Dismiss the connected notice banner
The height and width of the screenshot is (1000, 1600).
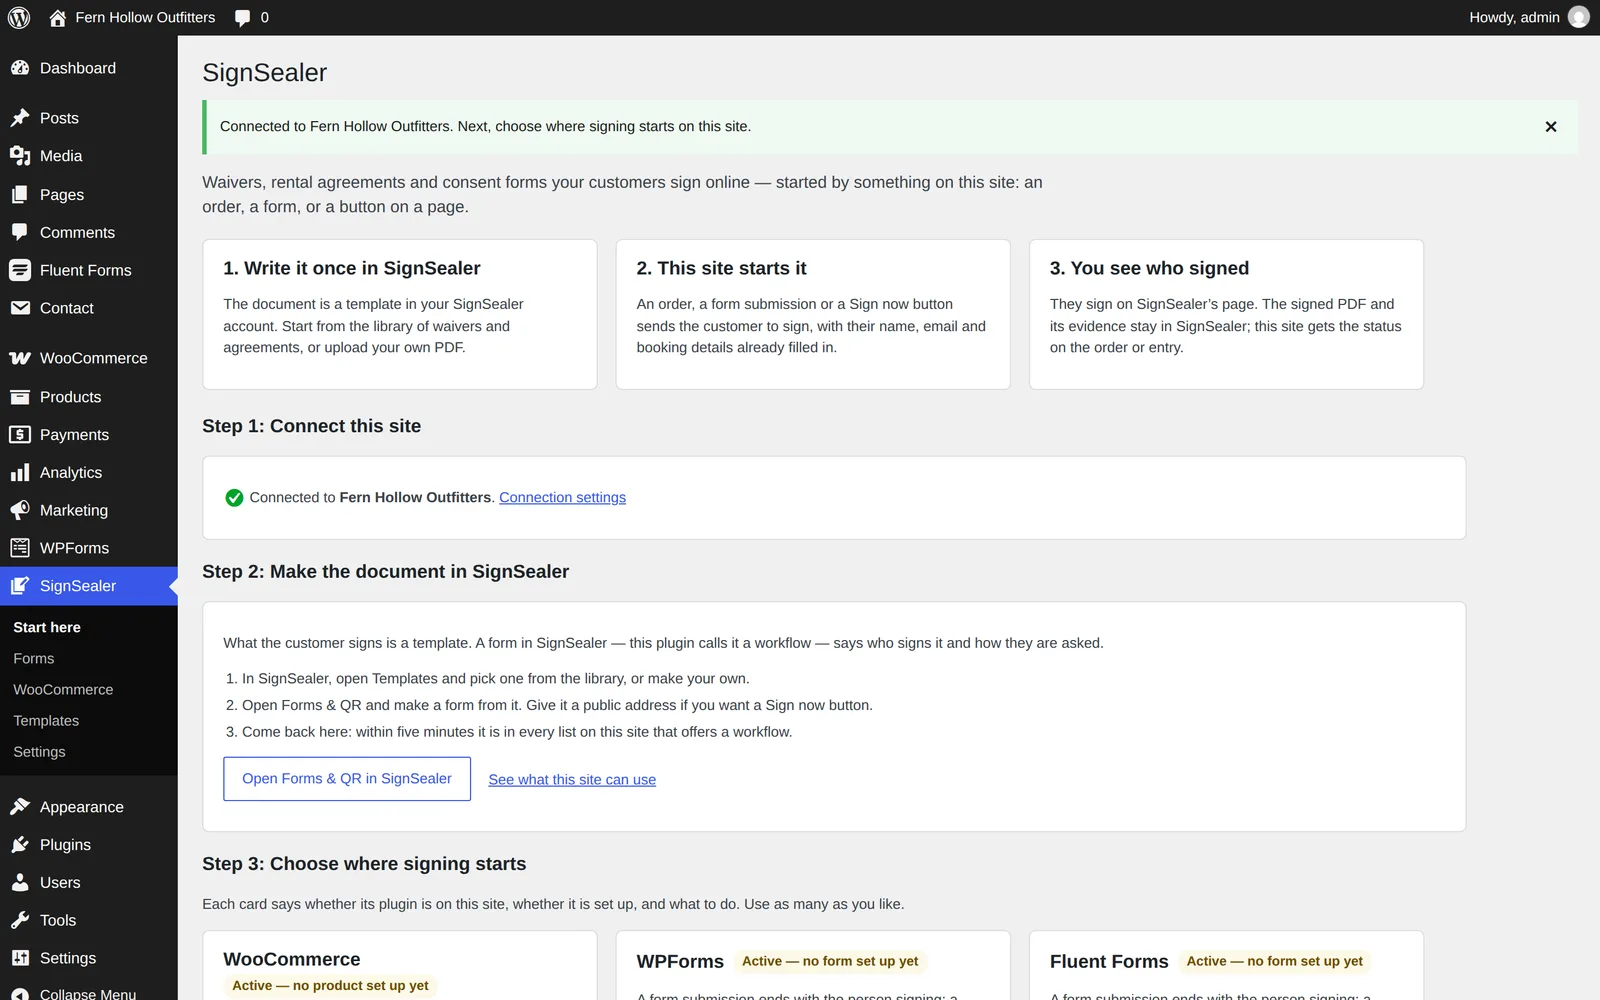(1551, 127)
